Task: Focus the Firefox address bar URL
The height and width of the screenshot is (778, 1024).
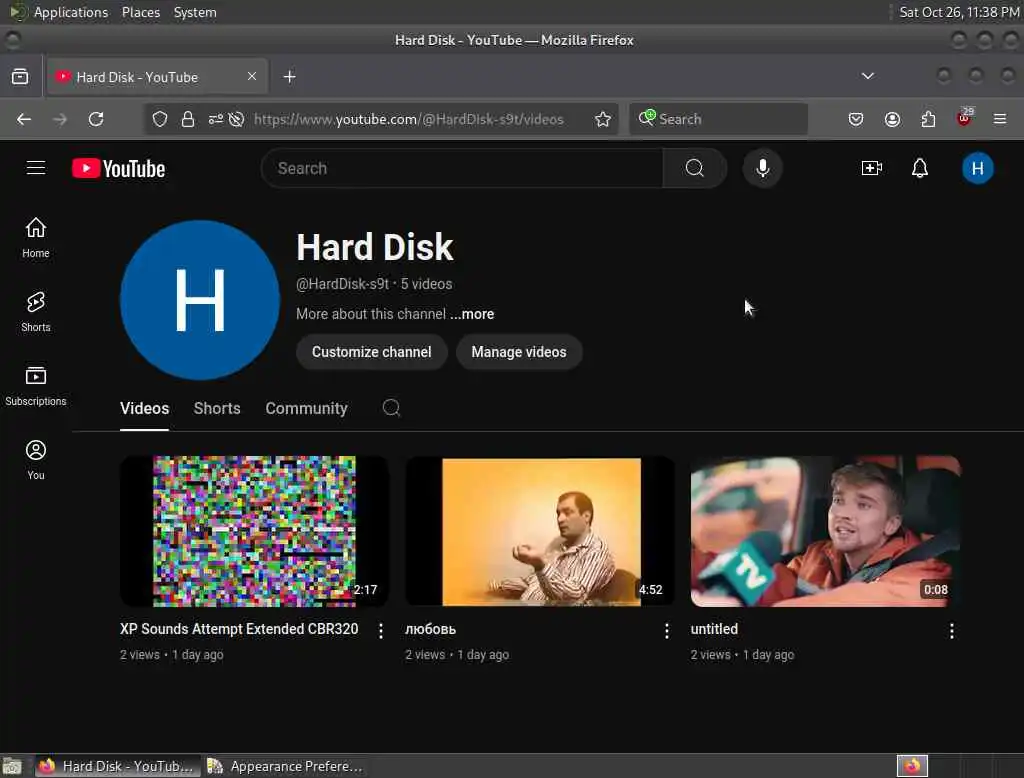Action: coord(408,120)
